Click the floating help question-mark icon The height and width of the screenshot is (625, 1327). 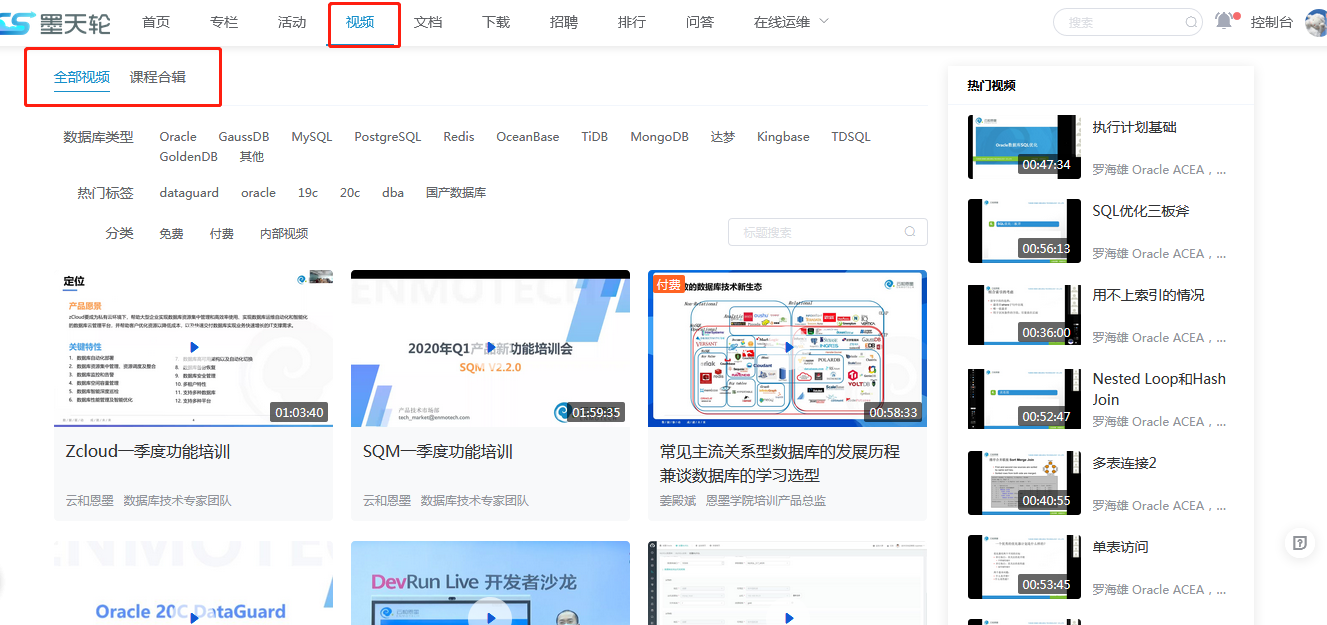pos(1299,542)
